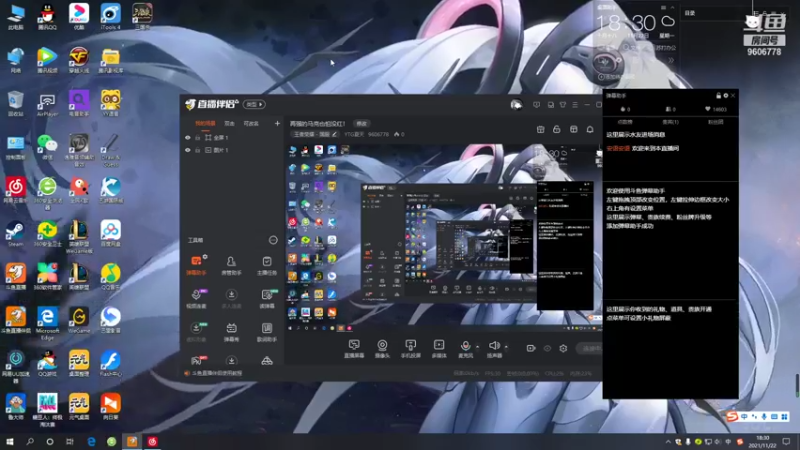Open the WeGame desktop icon
This screenshot has width=800, height=450.
(x=79, y=320)
